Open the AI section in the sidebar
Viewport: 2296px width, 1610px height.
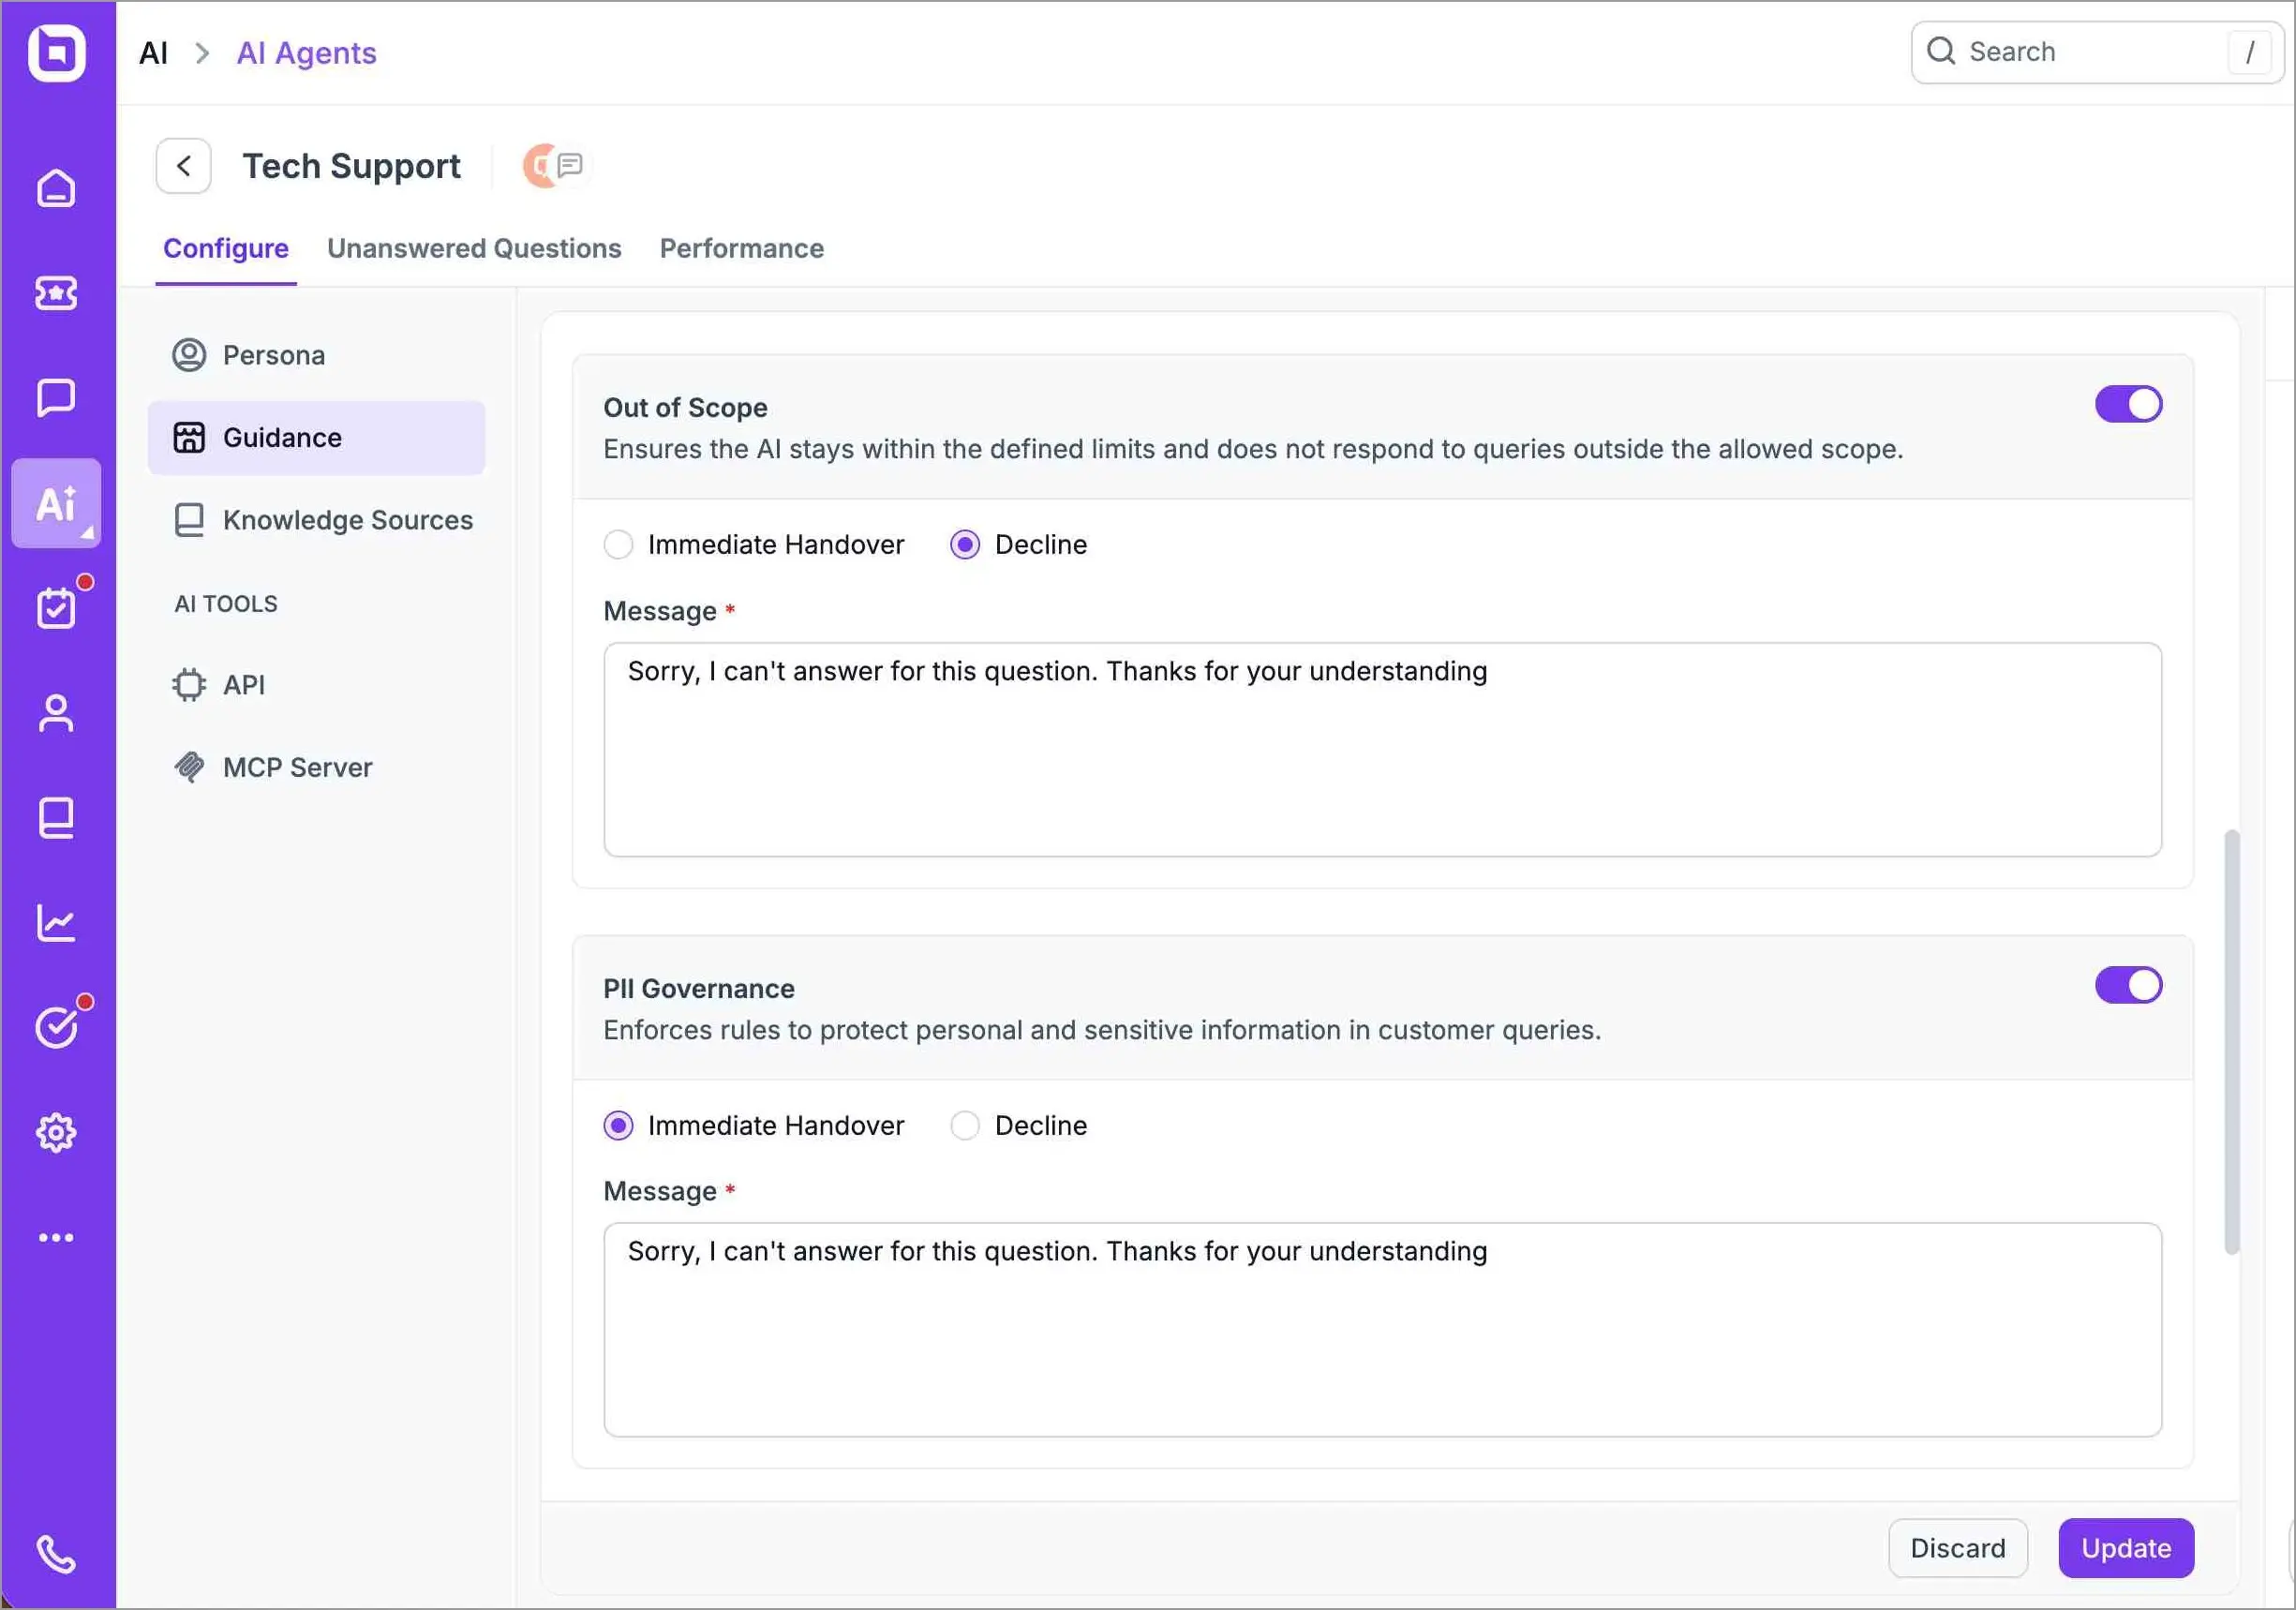(55, 503)
